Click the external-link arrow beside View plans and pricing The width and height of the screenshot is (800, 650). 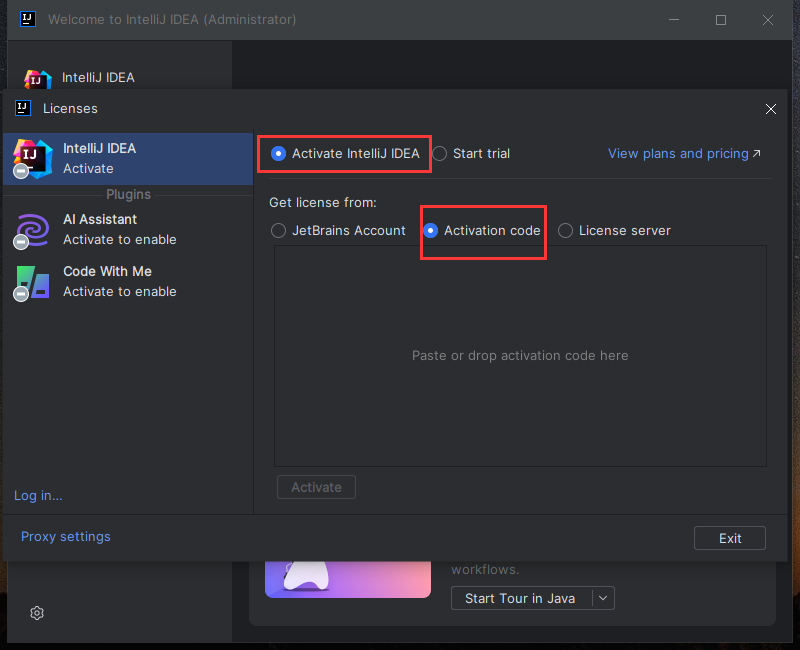(x=755, y=153)
